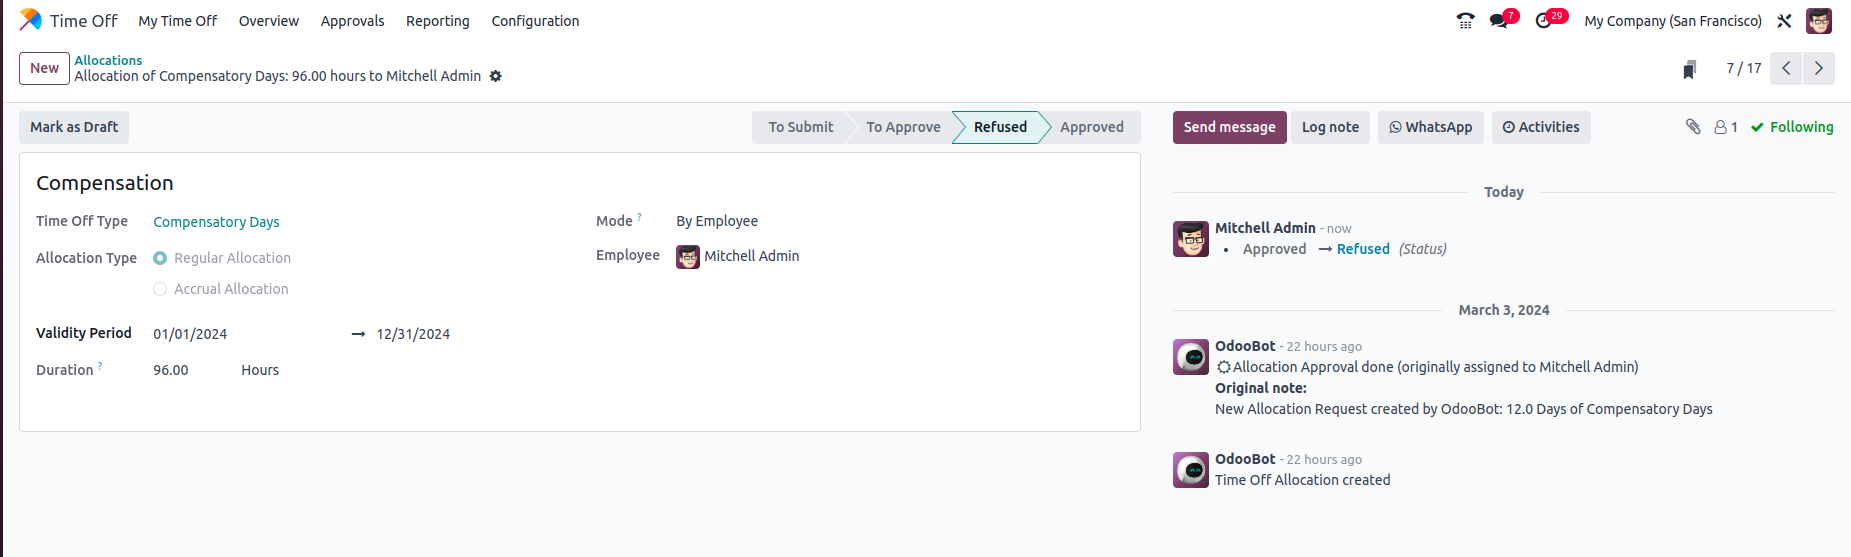
Task: Click the bookmark icon near the pager
Action: pos(1689,69)
